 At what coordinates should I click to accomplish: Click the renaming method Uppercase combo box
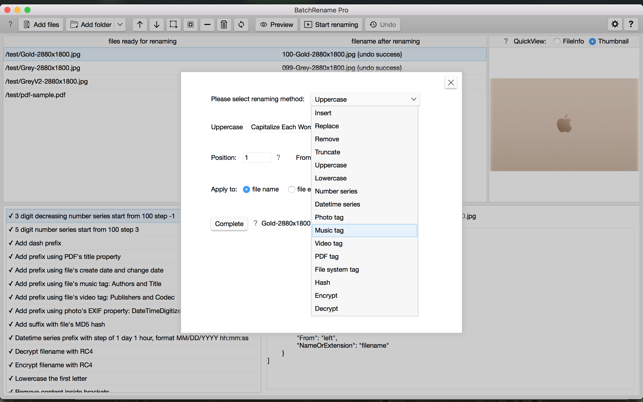tap(365, 99)
